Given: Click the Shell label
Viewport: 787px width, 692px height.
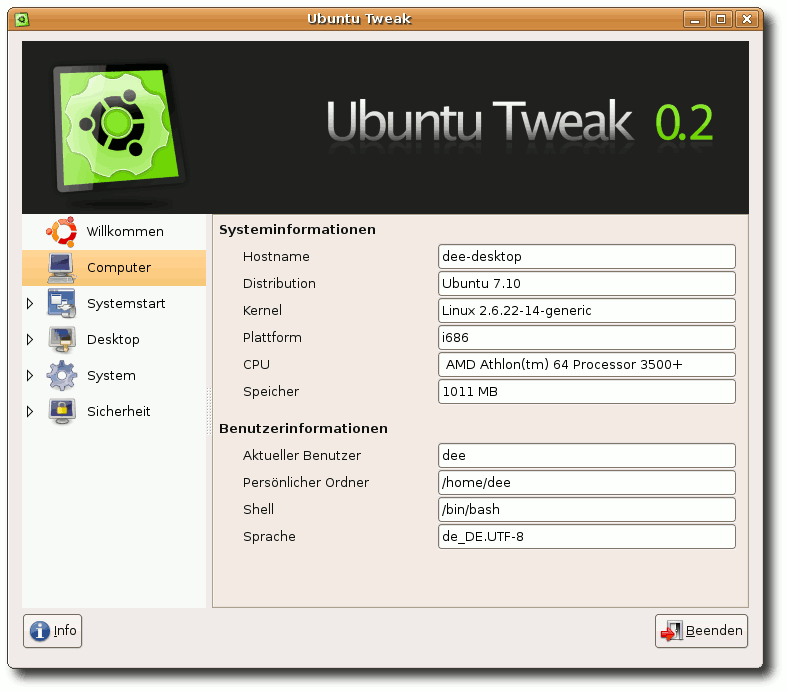Looking at the screenshot, I should click(x=258, y=510).
